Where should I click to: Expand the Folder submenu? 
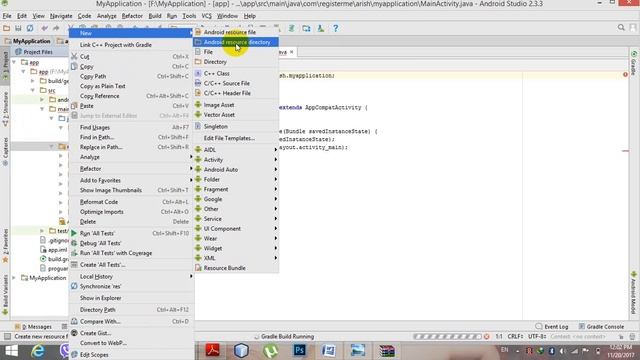point(236,179)
